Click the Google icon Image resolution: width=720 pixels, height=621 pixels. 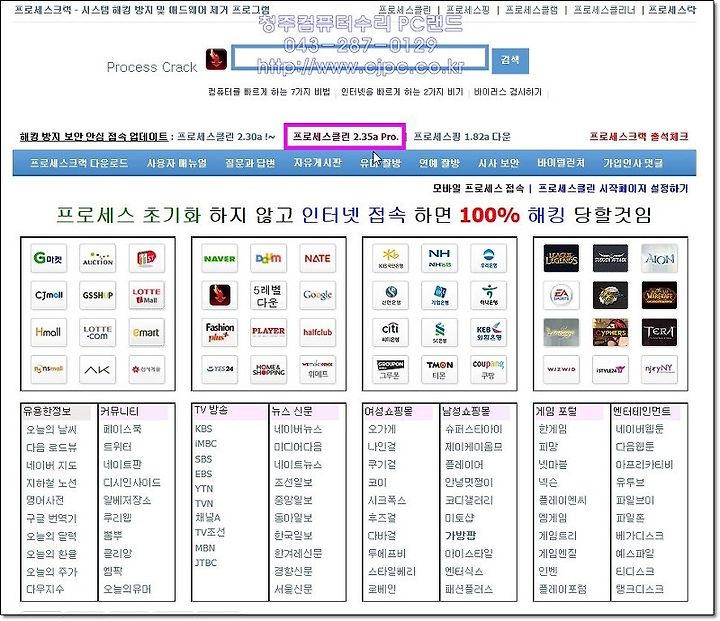[x=317, y=295]
